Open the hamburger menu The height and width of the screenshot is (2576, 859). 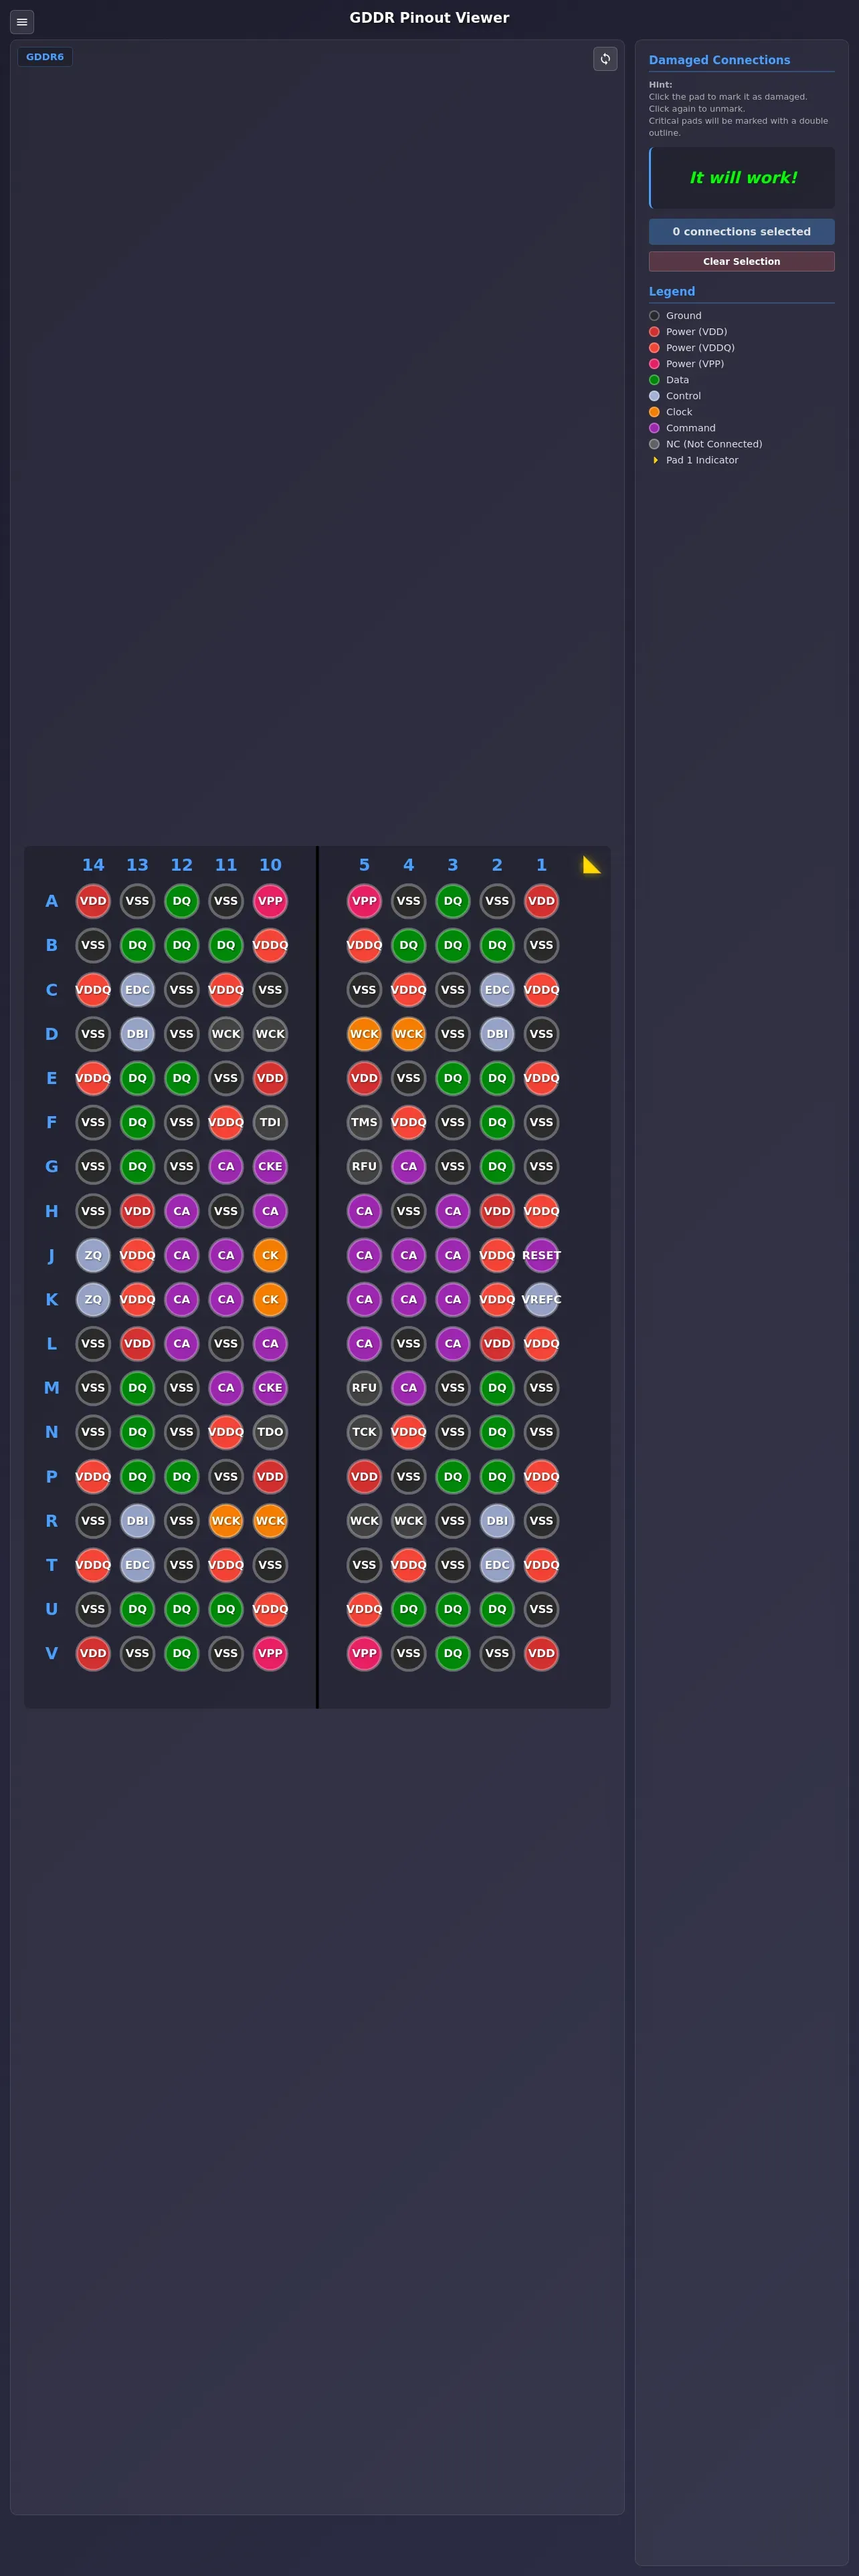click(22, 22)
